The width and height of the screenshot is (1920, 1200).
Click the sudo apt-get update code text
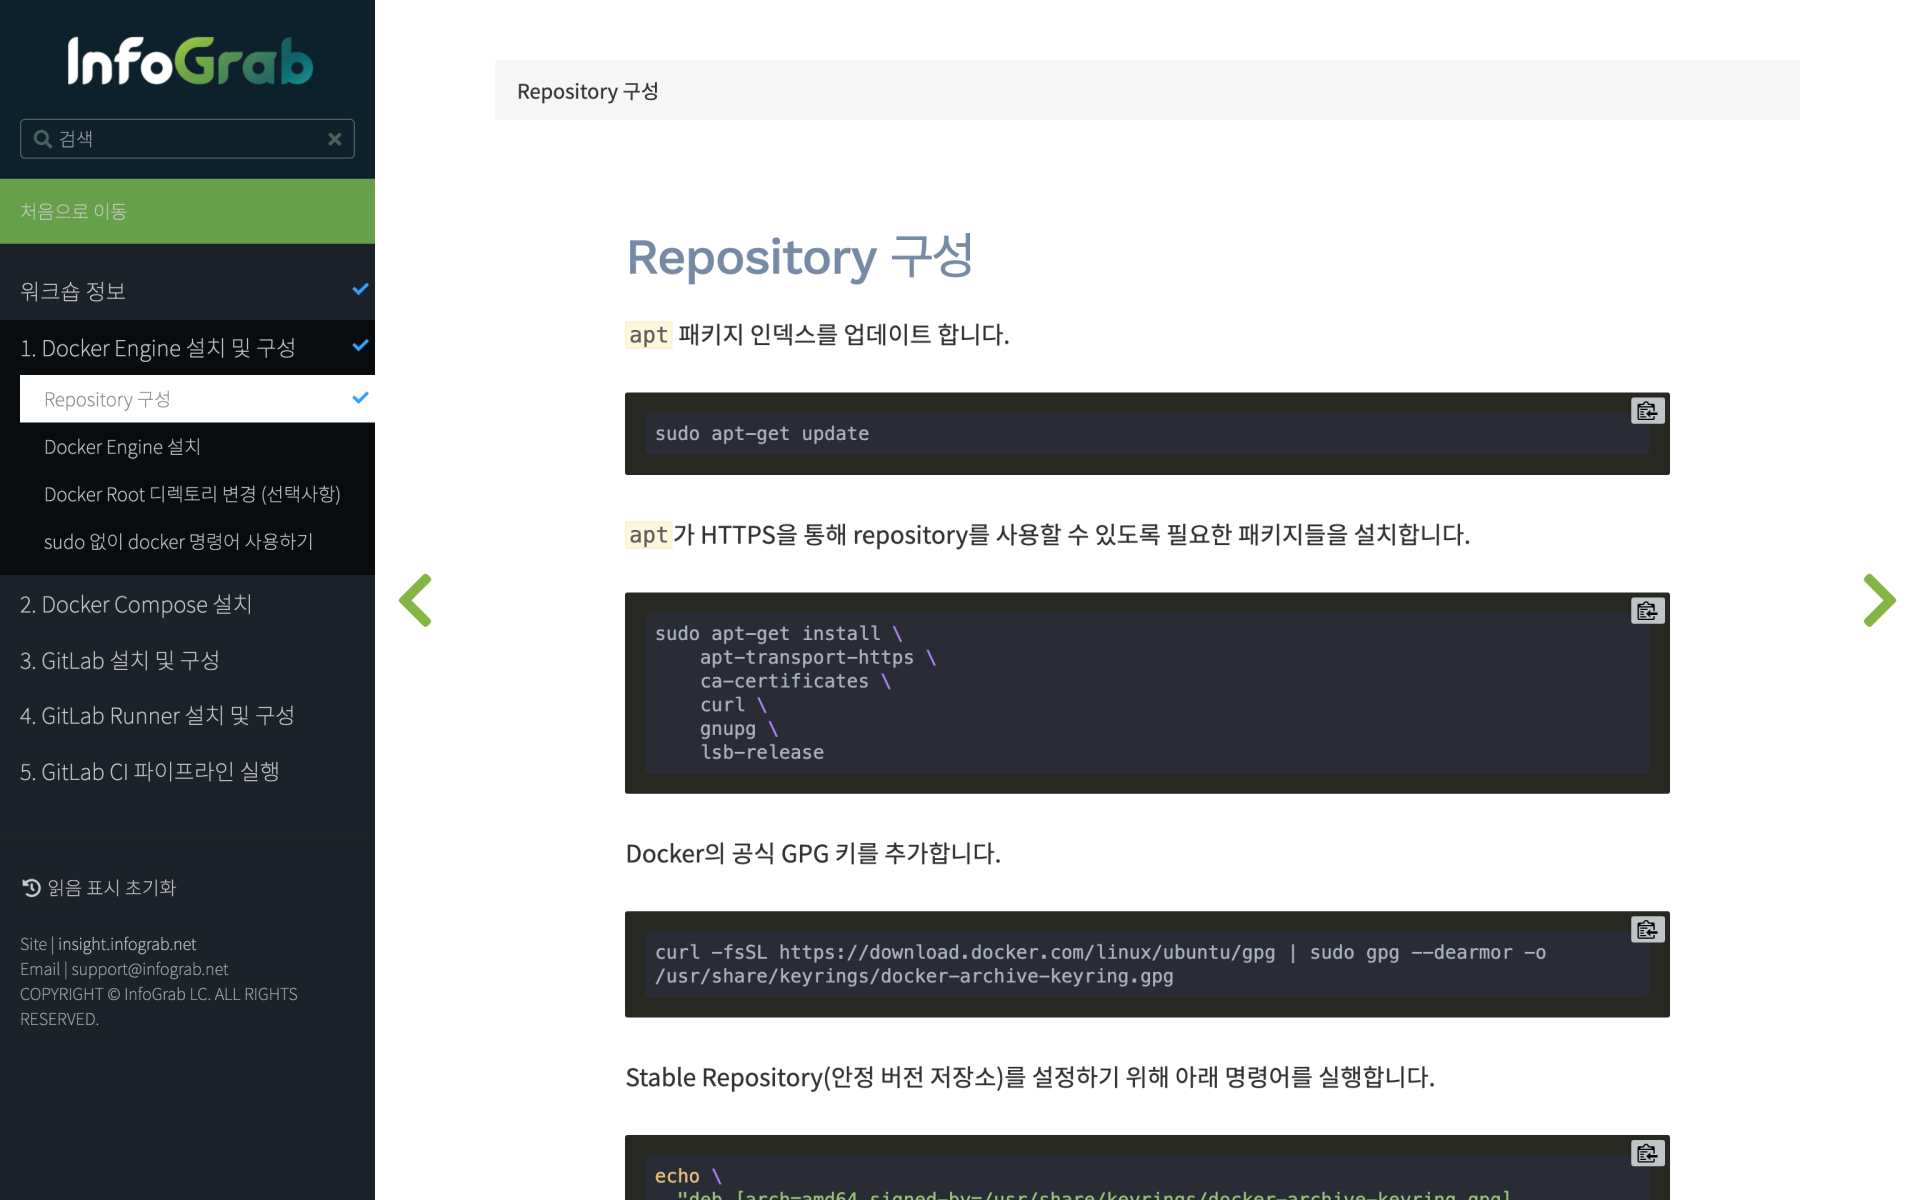(x=762, y=434)
